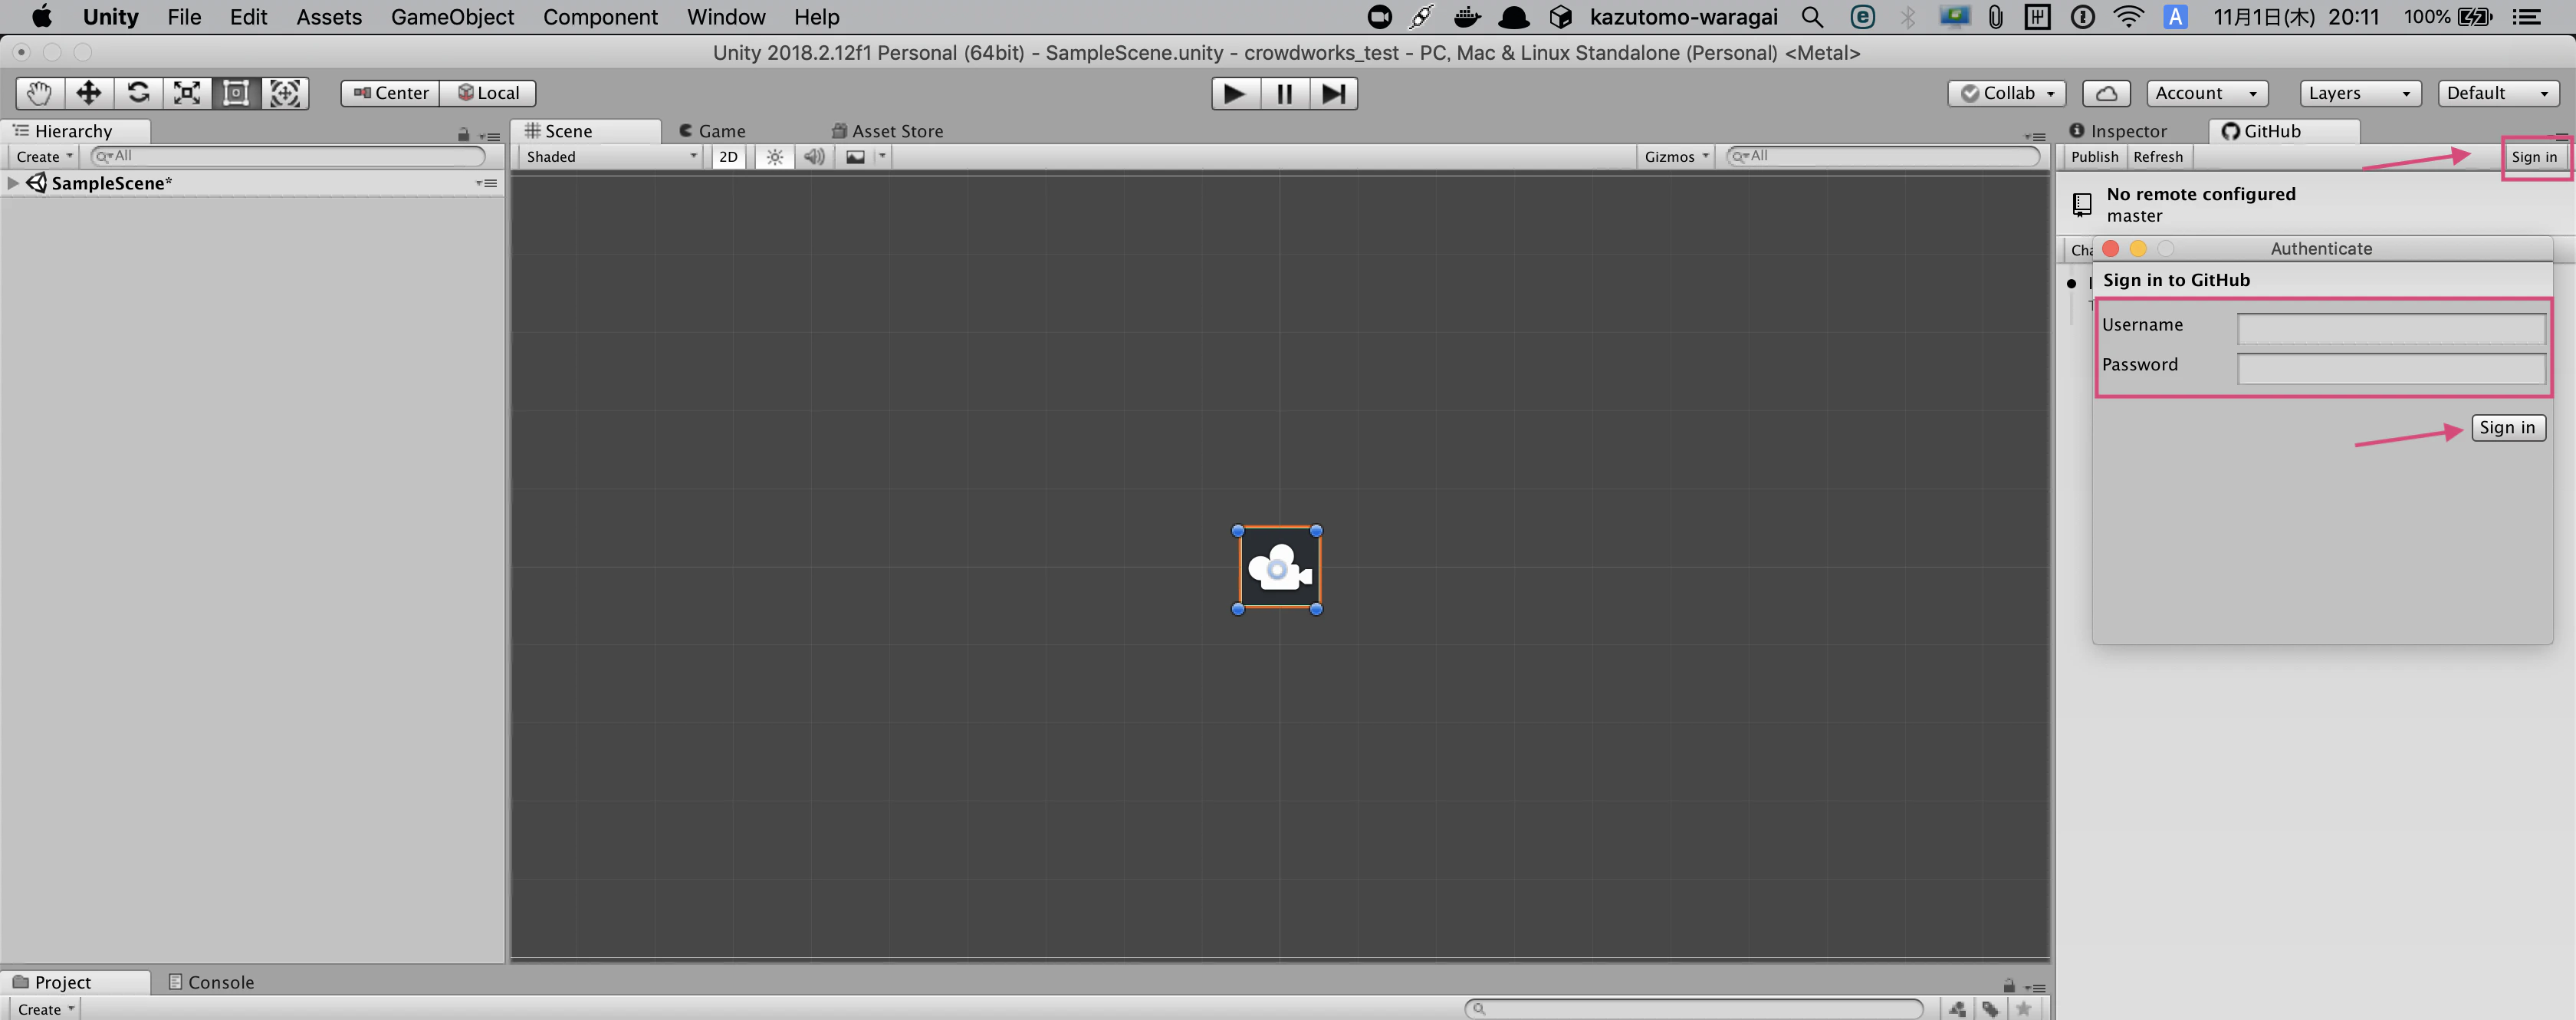Screen dimensions: 2576x1020
Task: Click the Hierarchy search field
Action: (288, 156)
